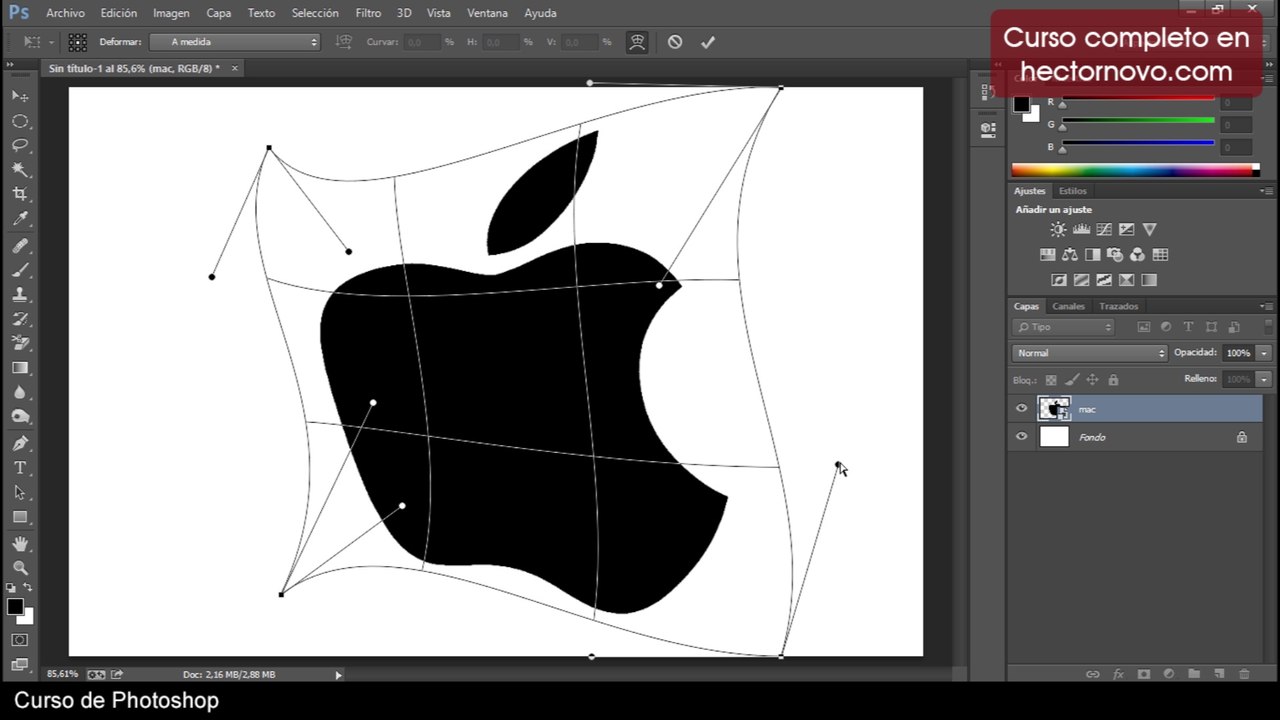Viewport: 1280px width, 720px height.
Task: Toggle lock all
Action: pos(1113,380)
